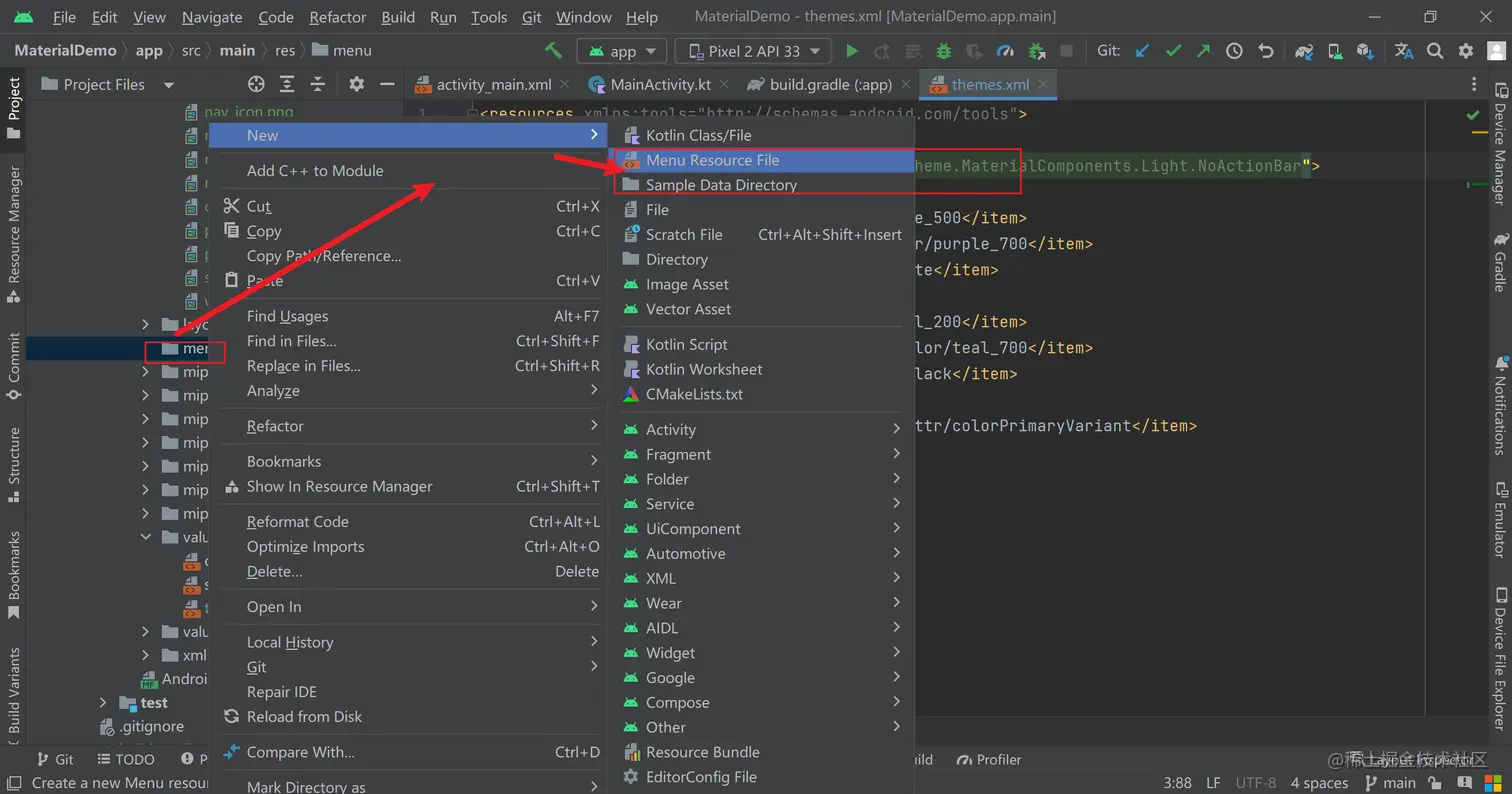Open the Profile app gauge icon
Image resolution: width=1512 pixels, height=794 pixels.
pos(1006,51)
